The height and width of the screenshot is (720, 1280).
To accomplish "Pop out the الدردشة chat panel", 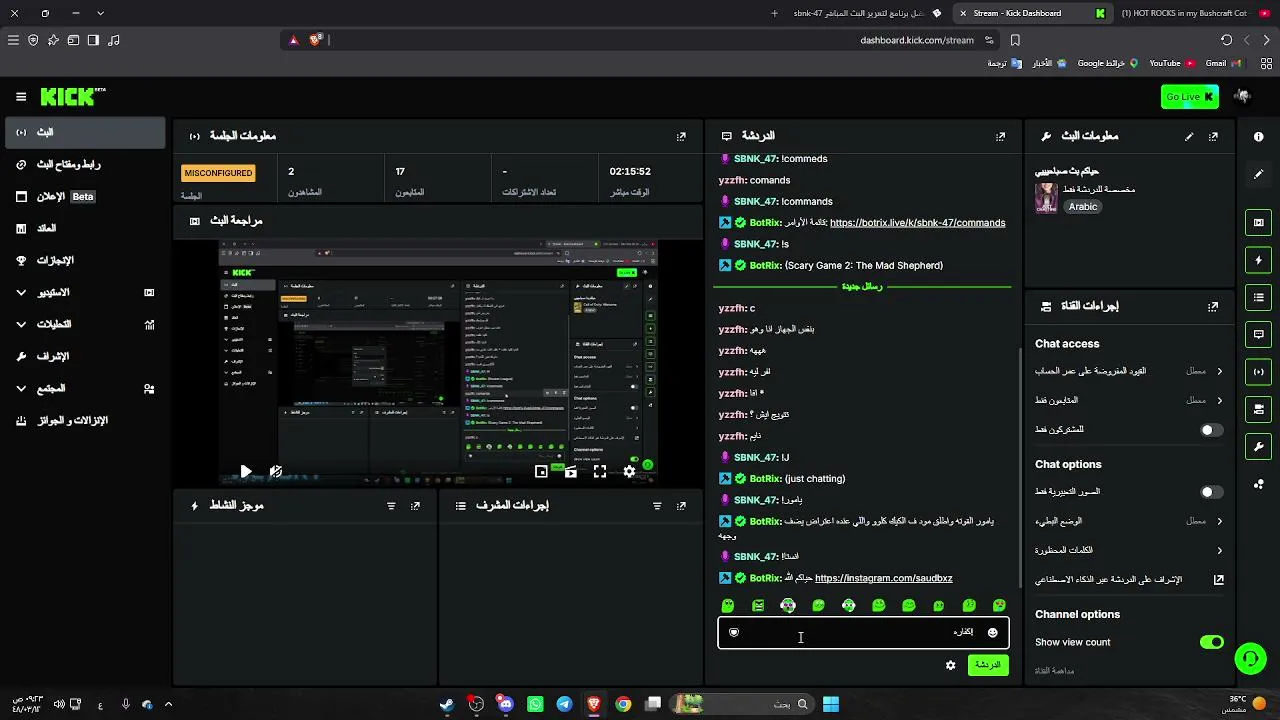I will click(1000, 136).
